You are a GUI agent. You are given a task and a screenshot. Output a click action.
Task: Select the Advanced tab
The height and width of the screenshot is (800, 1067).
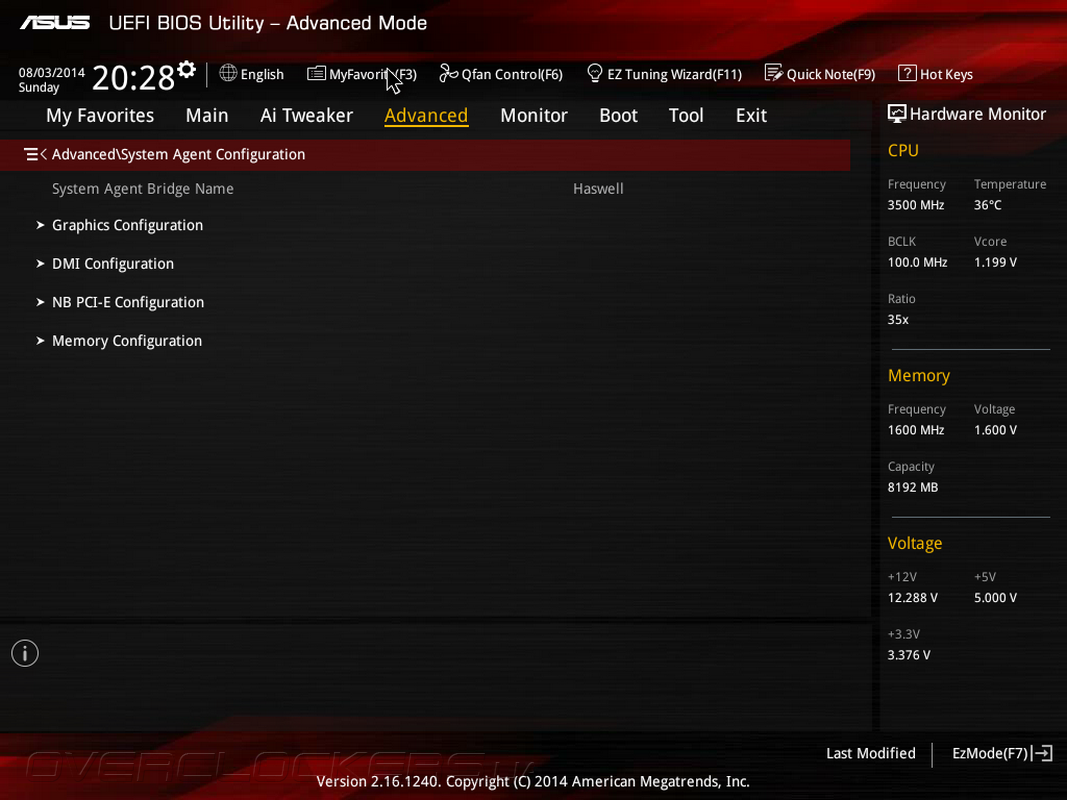point(426,116)
